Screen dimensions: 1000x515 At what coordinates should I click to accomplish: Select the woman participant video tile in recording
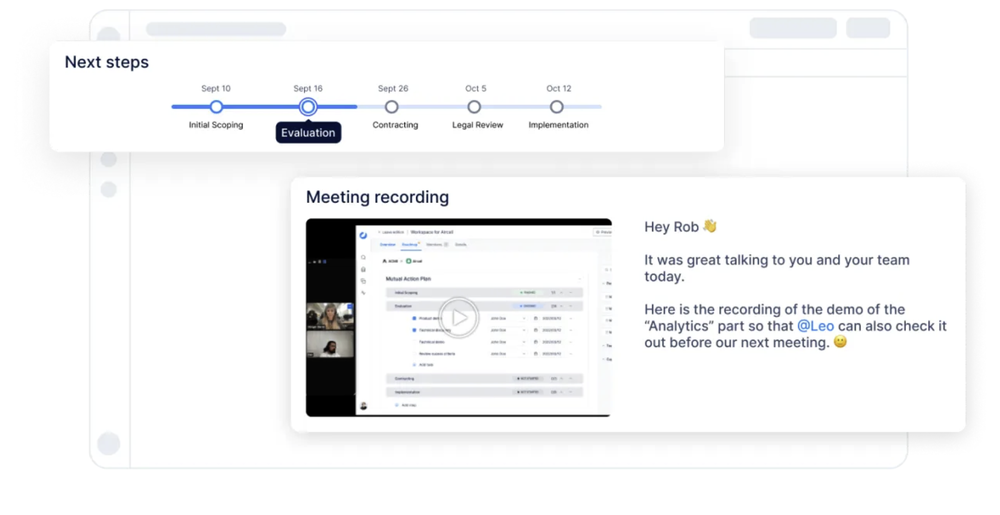[330, 316]
